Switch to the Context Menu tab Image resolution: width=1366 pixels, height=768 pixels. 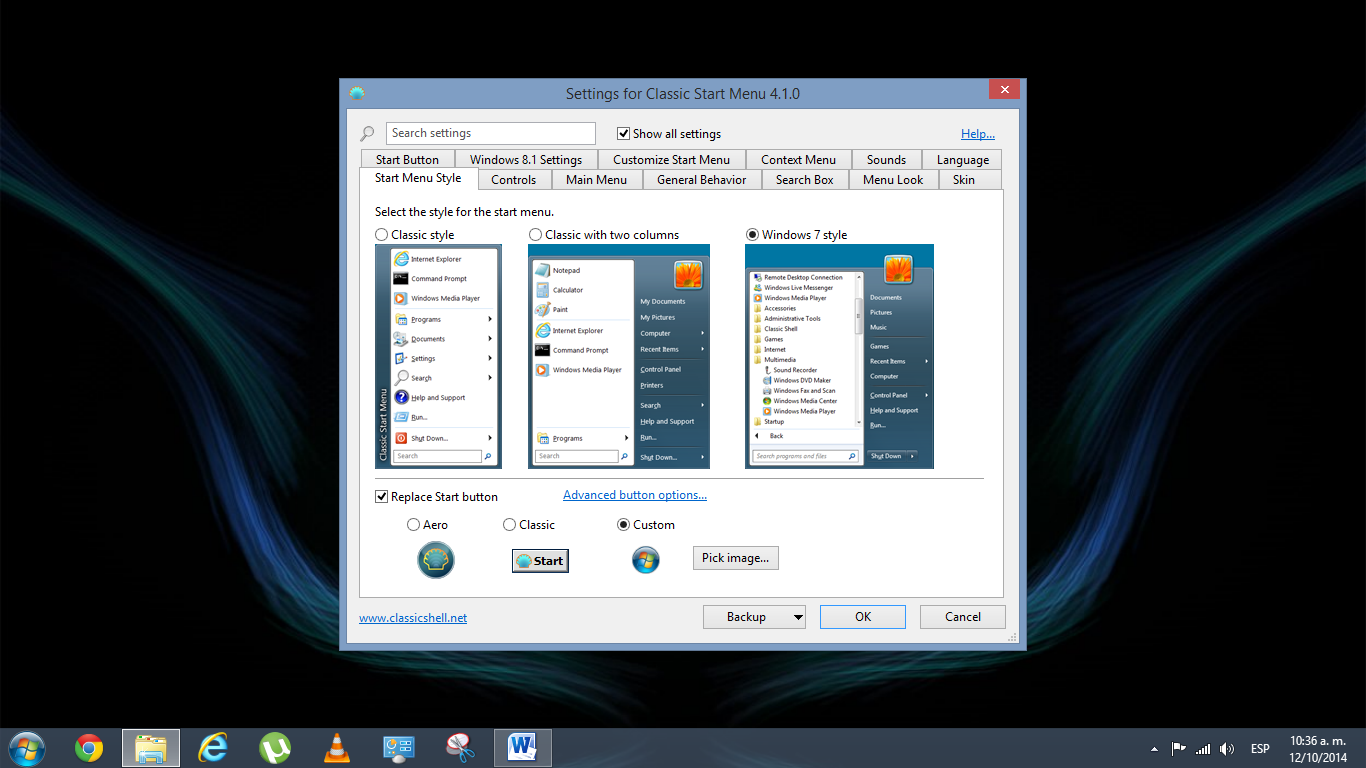pyautogui.click(x=798, y=160)
